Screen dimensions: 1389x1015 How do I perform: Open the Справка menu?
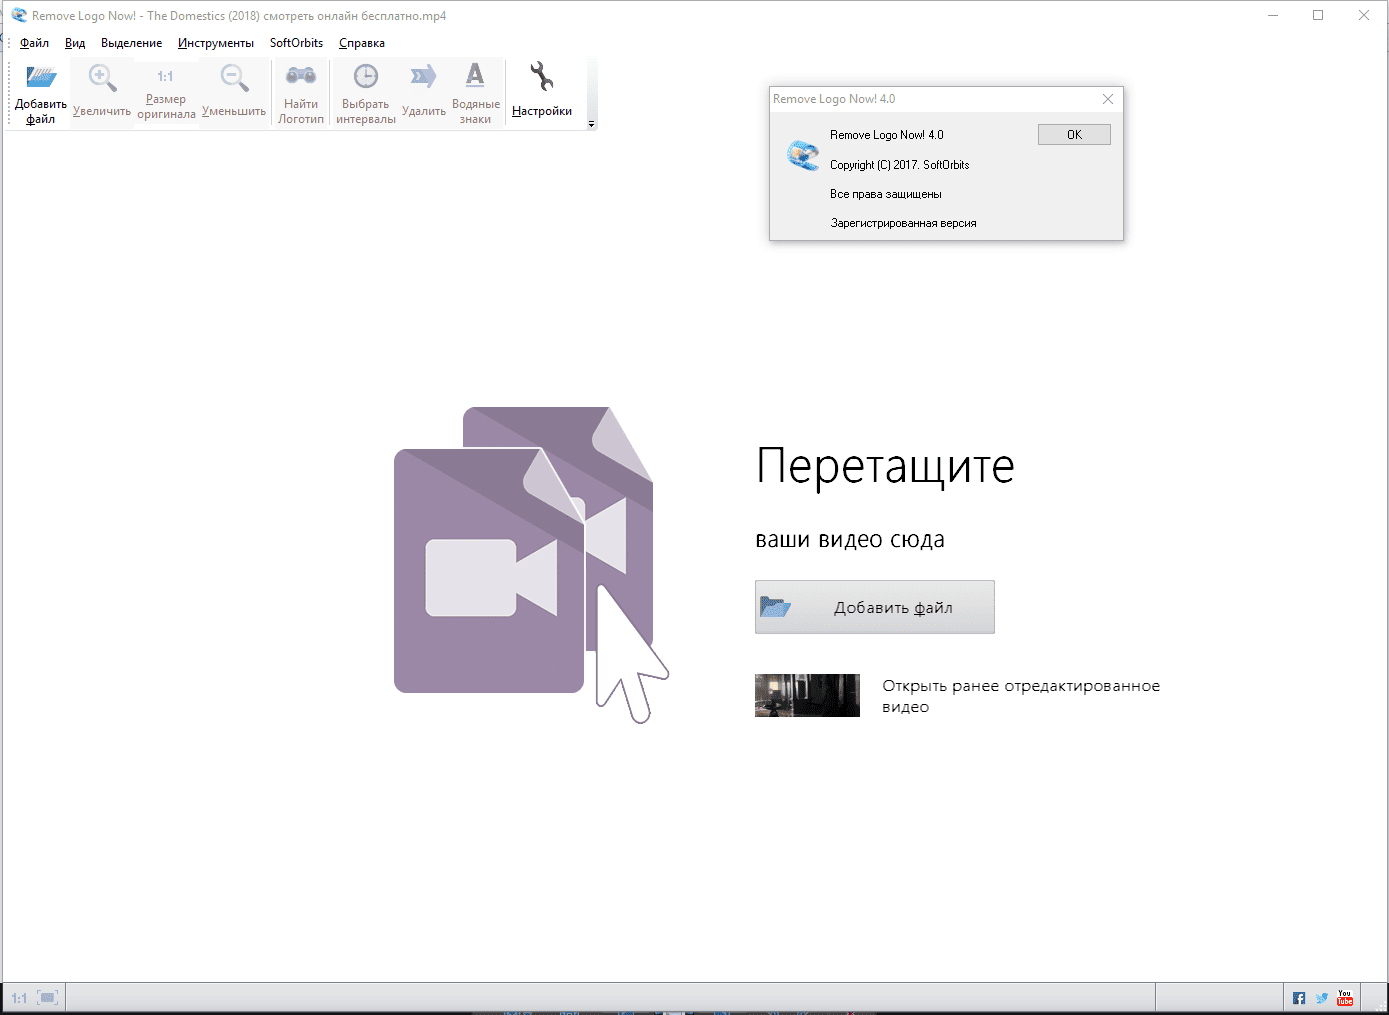point(362,43)
